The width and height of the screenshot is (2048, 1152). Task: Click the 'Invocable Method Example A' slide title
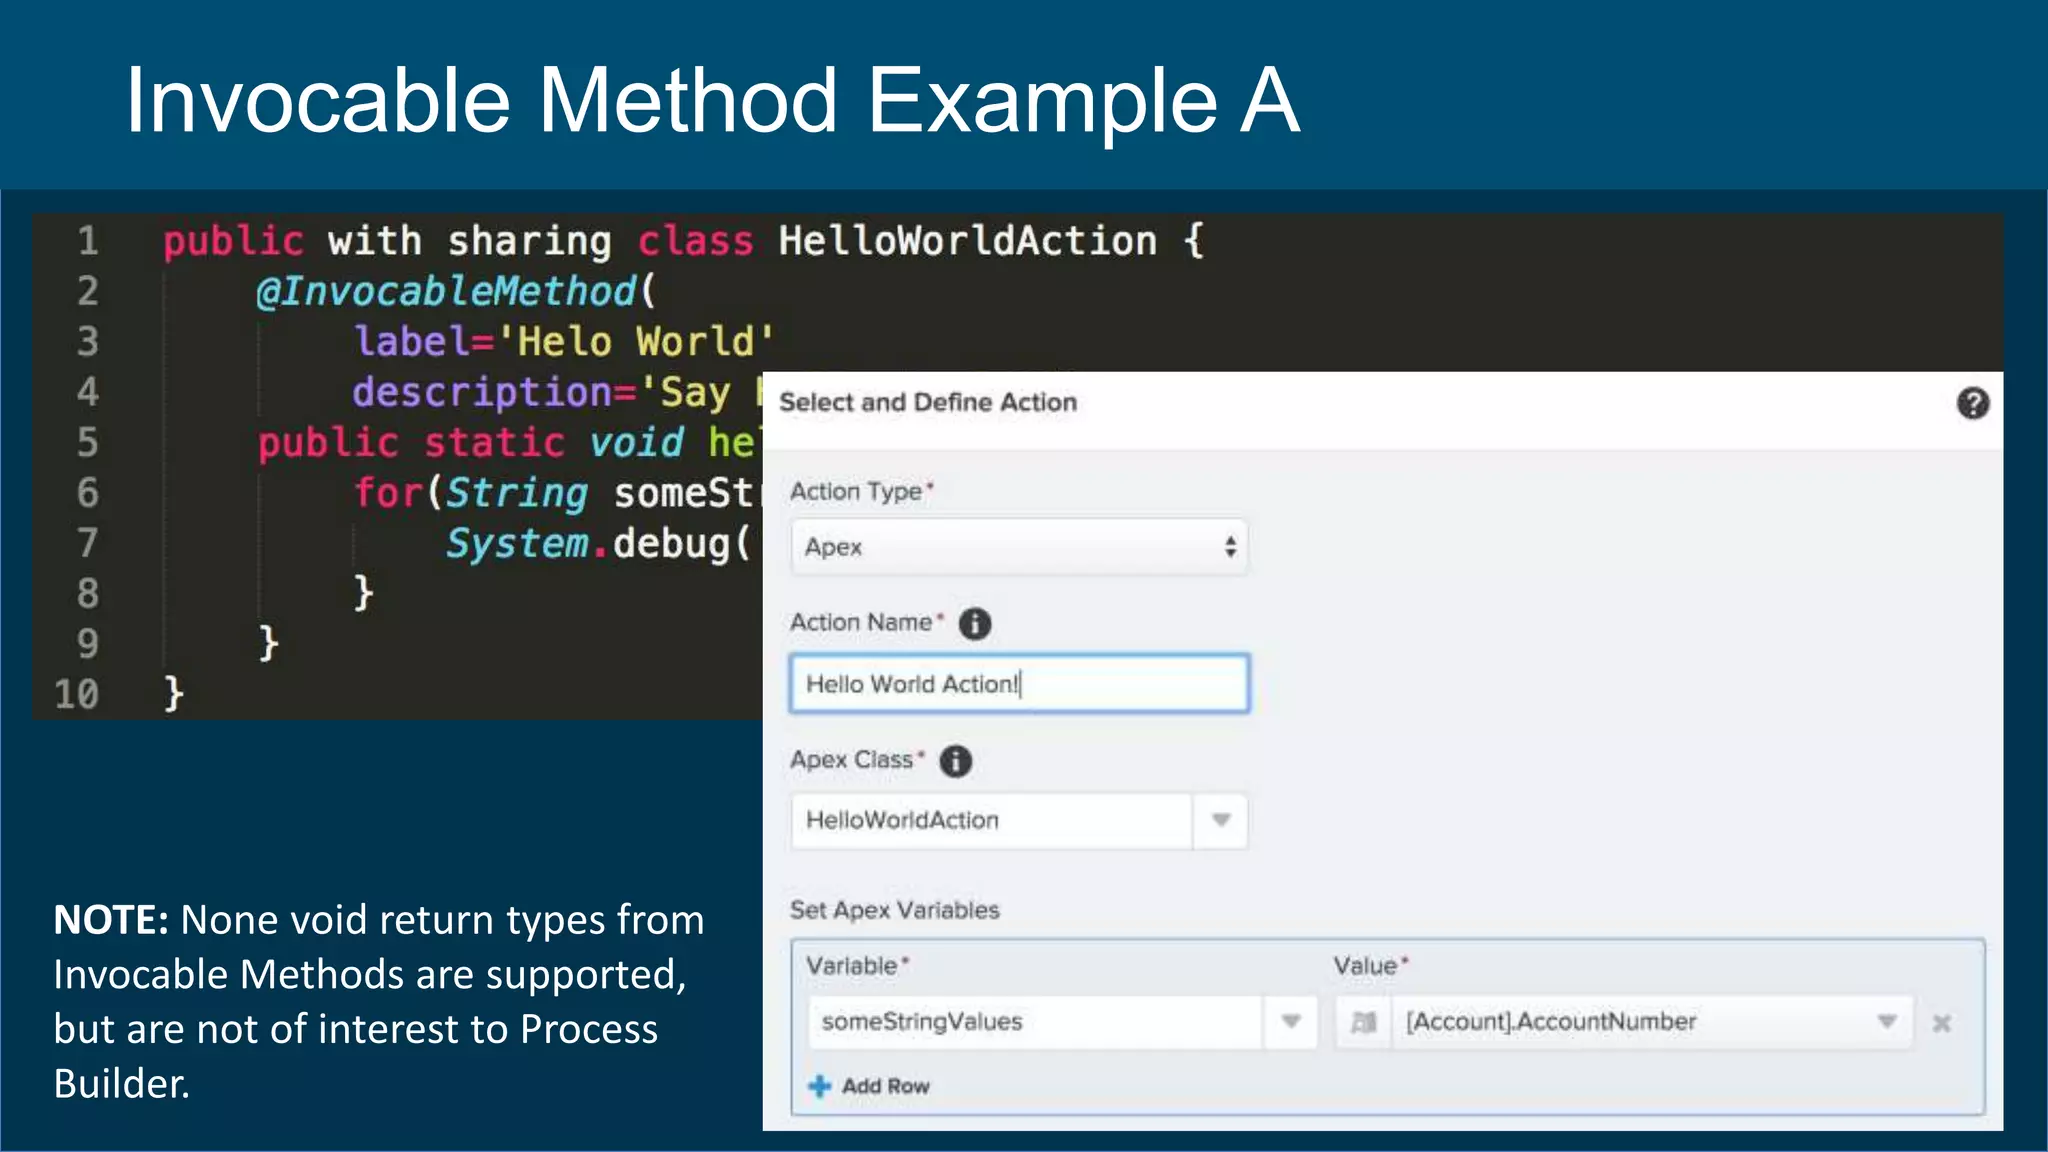coord(712,100)
